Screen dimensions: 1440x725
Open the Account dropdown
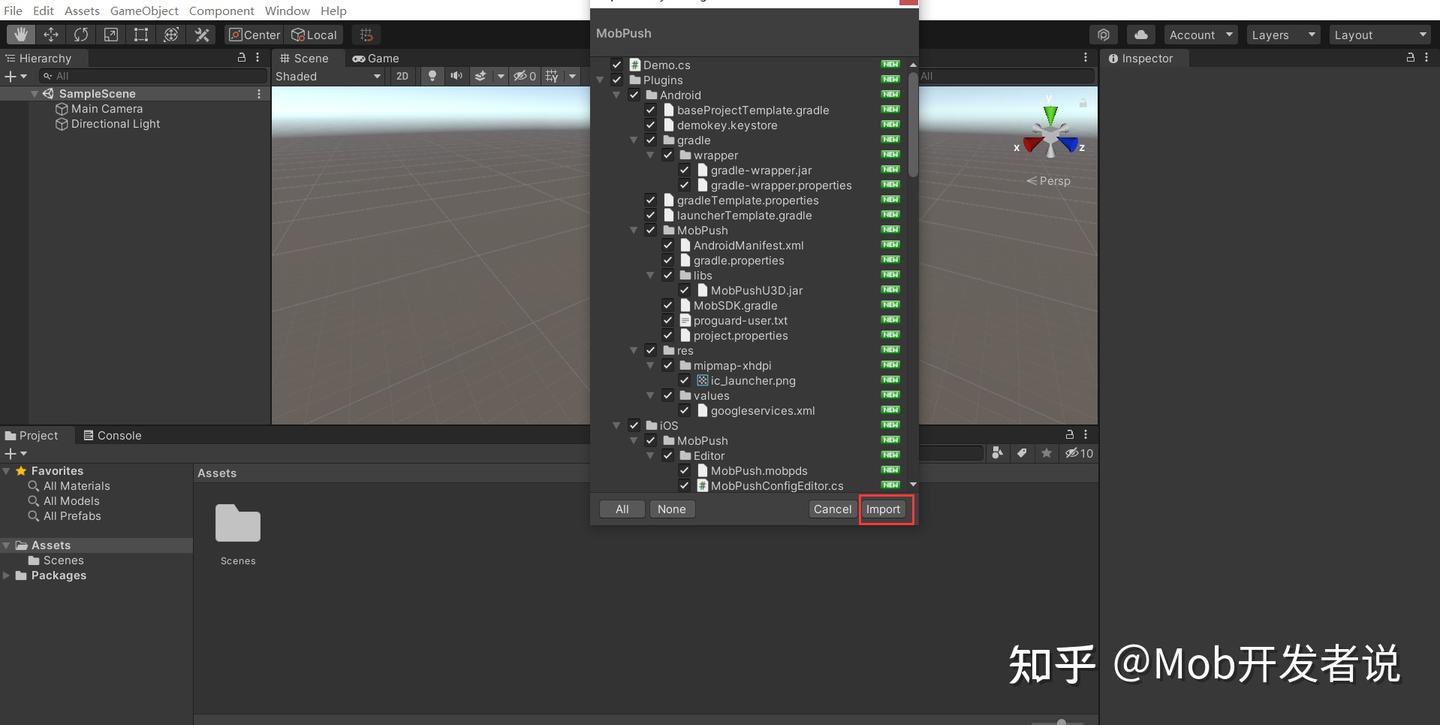tap(1200, 35)
